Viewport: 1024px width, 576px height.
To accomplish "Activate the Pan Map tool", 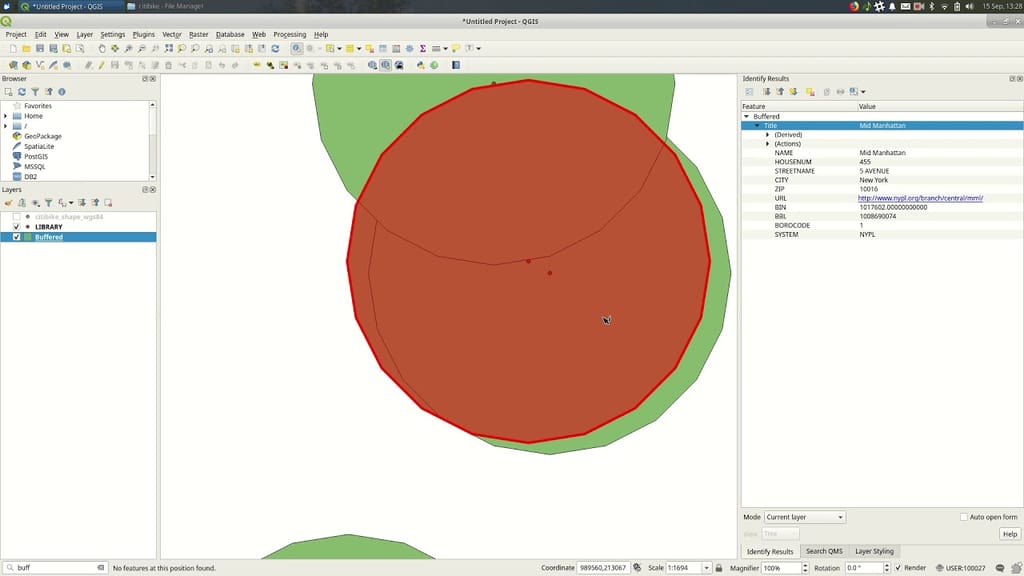I will (x=102, y=47).
